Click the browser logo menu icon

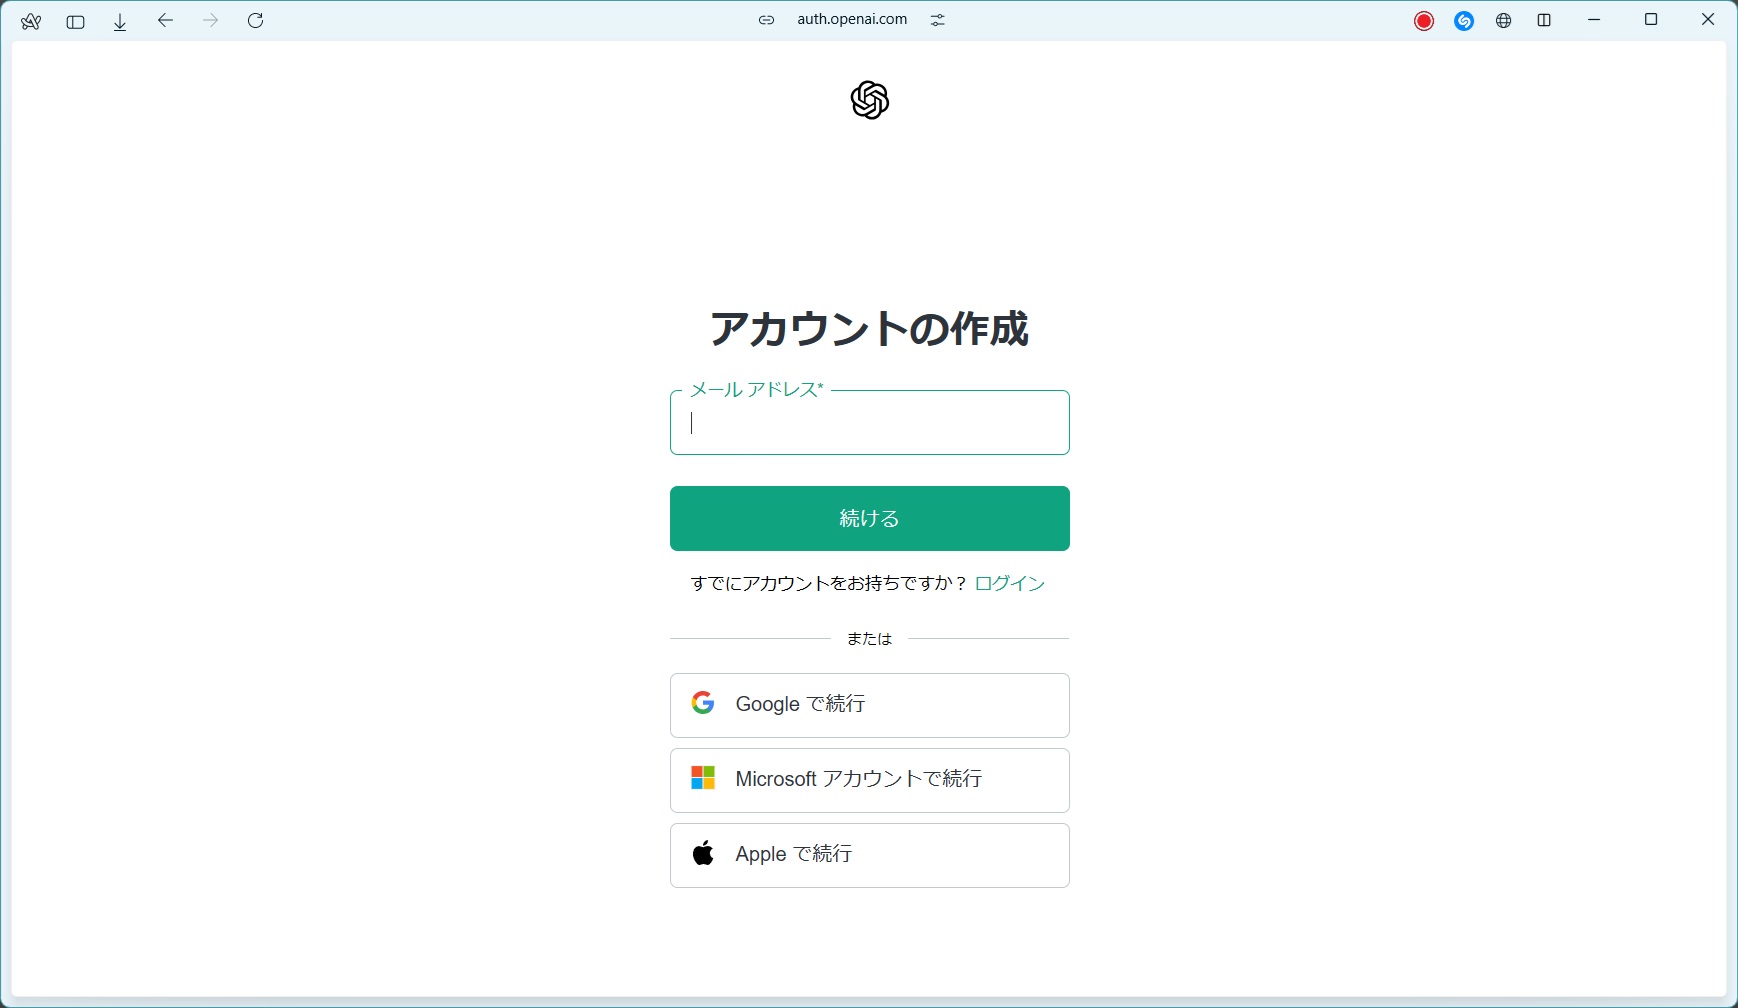[31, 21]
